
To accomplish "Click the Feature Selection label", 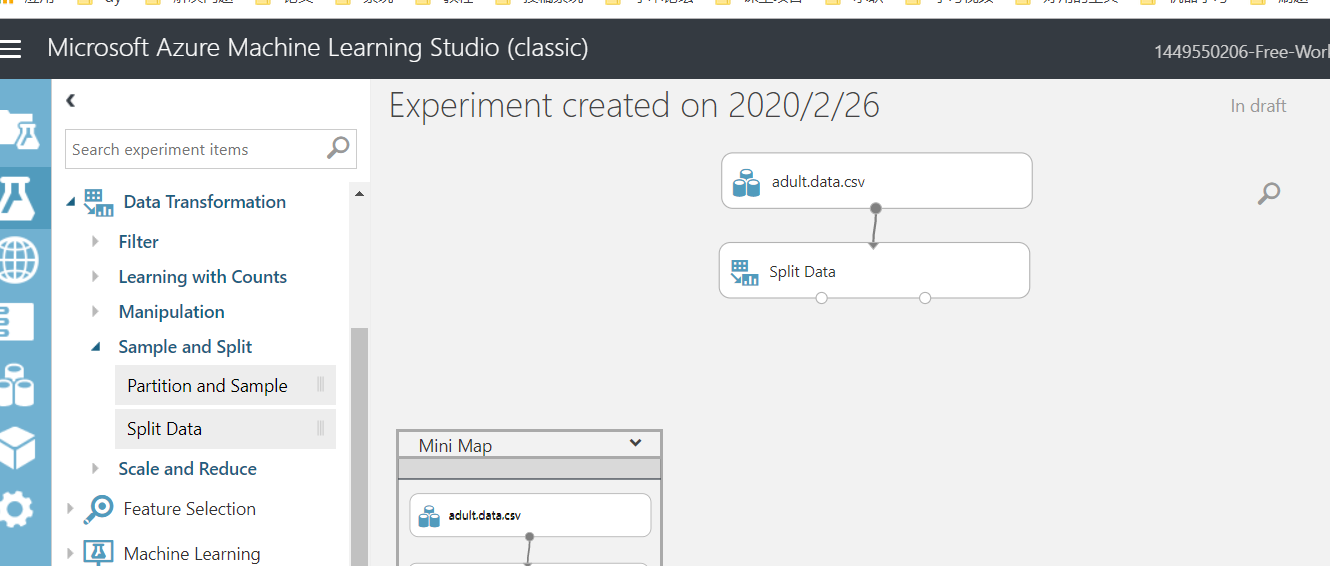I will click(x=189, y=509).
